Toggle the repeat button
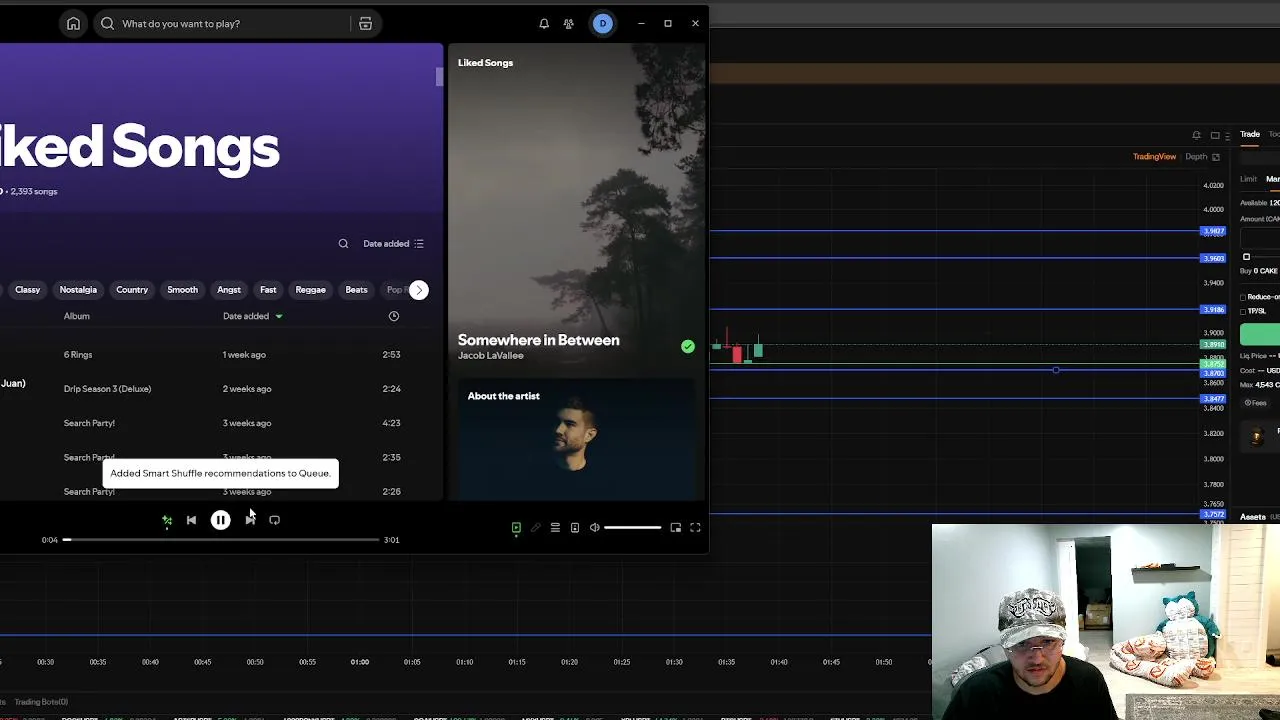Viewport: 1280px width, 720px height. click(274, 520)
